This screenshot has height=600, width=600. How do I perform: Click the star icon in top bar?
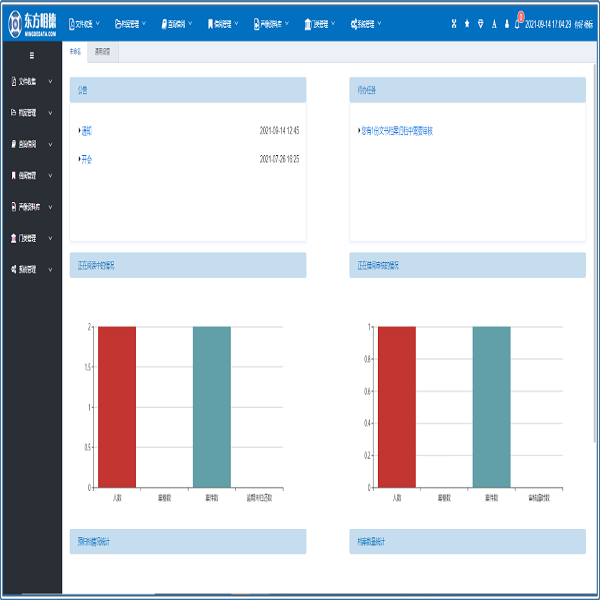pos(467,23)
